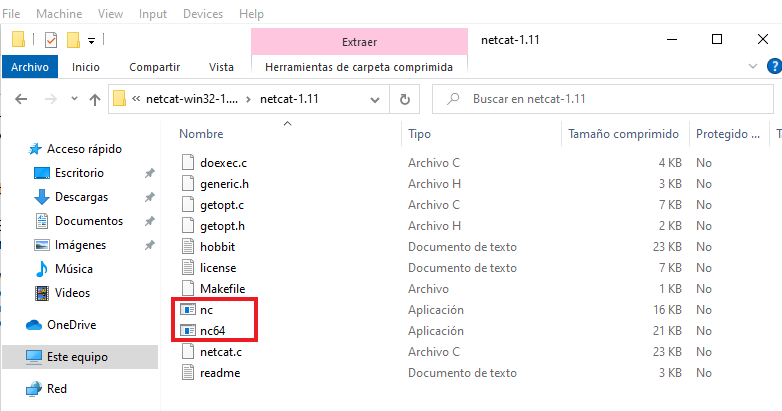The image size is (782, 411).
Task: Open the quick access toolbar customize dropdown
Action: tap(91, 40)
